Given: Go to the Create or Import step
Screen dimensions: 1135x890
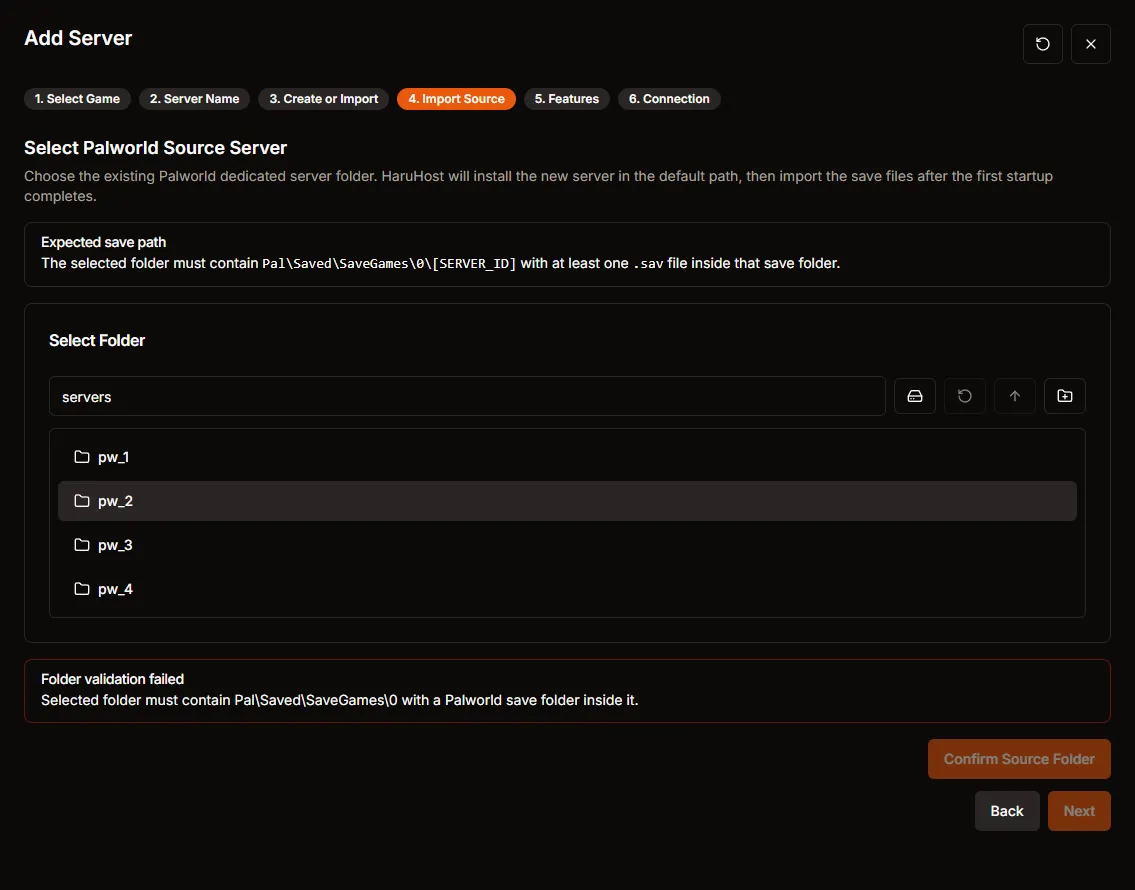Looking at the screenshot, I should 323,99.
